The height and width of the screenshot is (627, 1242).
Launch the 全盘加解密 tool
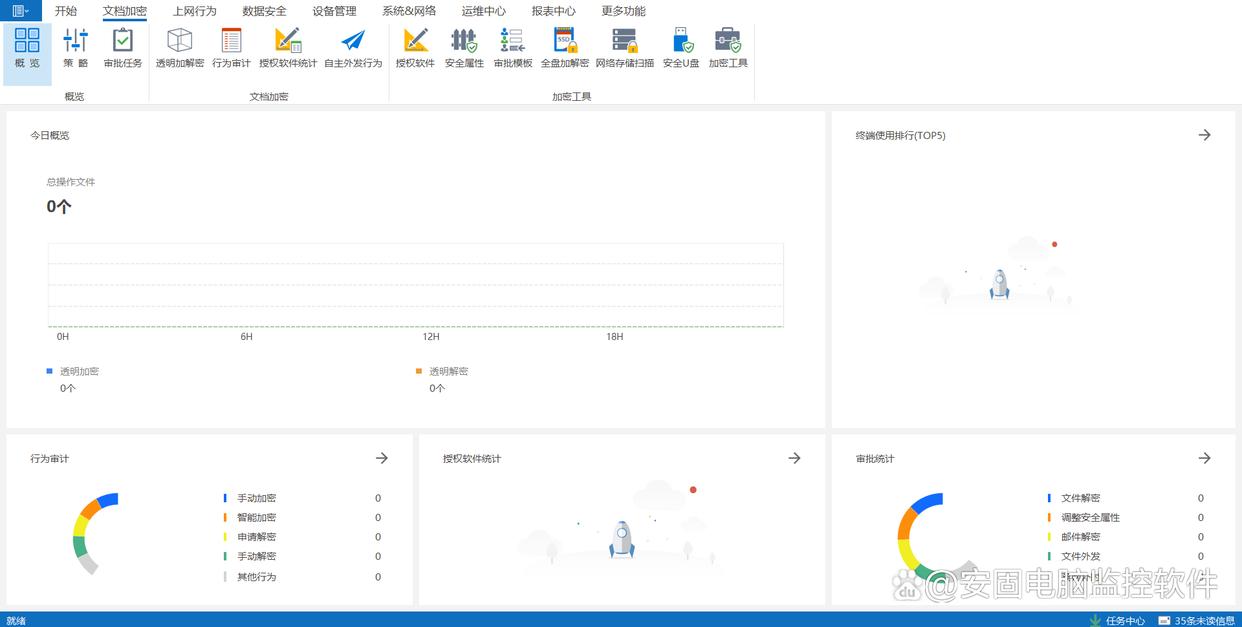pos(565,47)
